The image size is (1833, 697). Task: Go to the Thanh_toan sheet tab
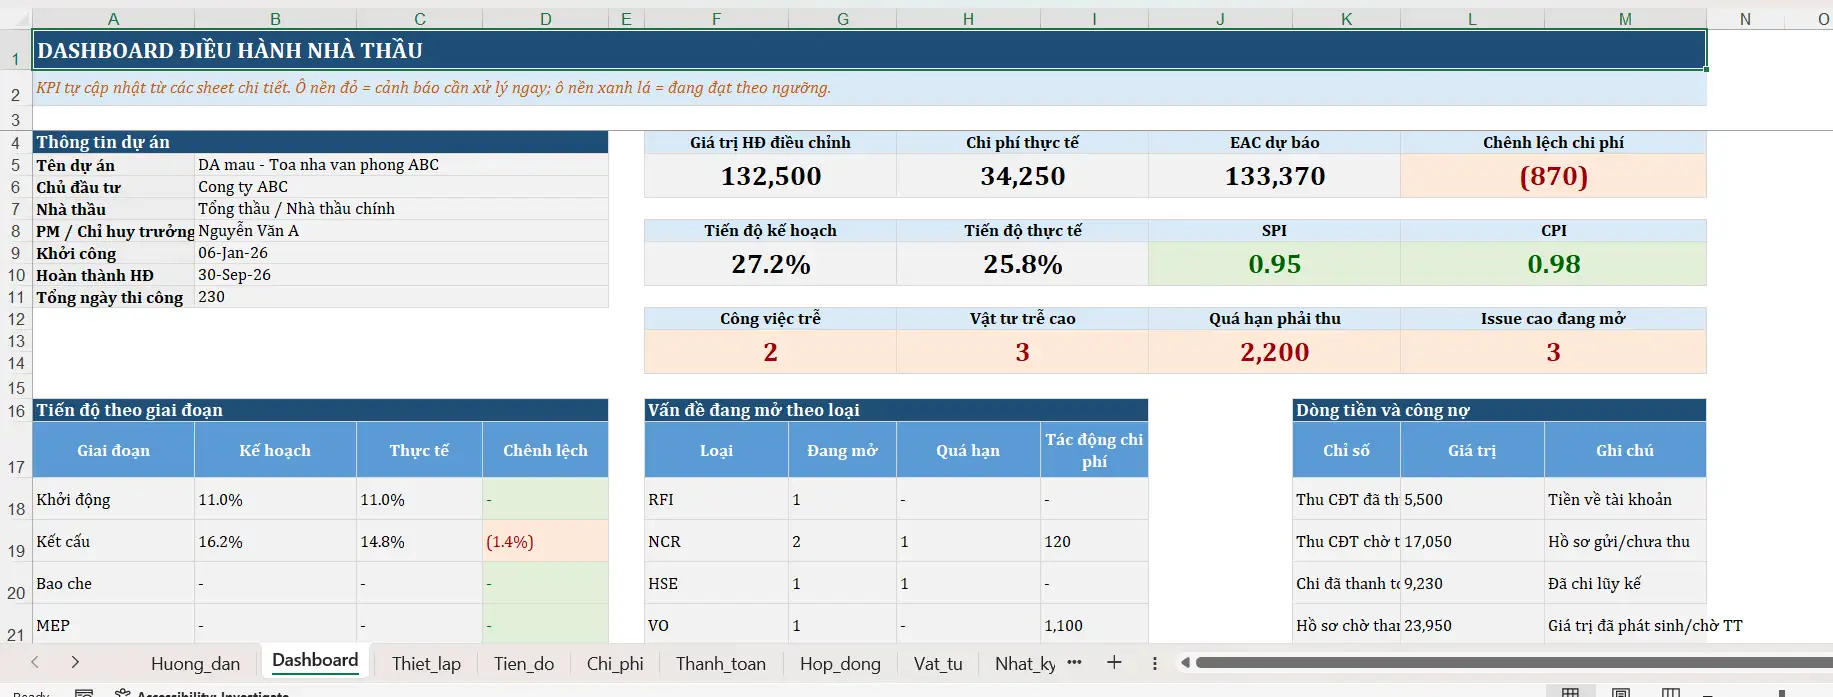(x=720, y=664)
